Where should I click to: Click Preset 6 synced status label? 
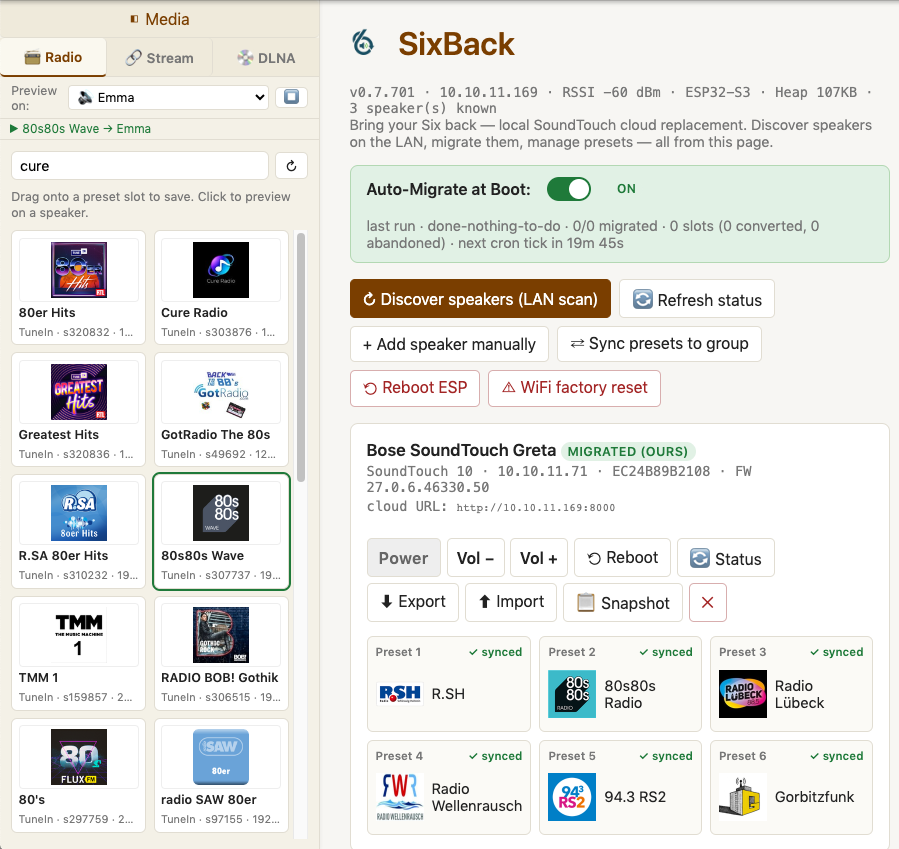[x=837, y=756]
